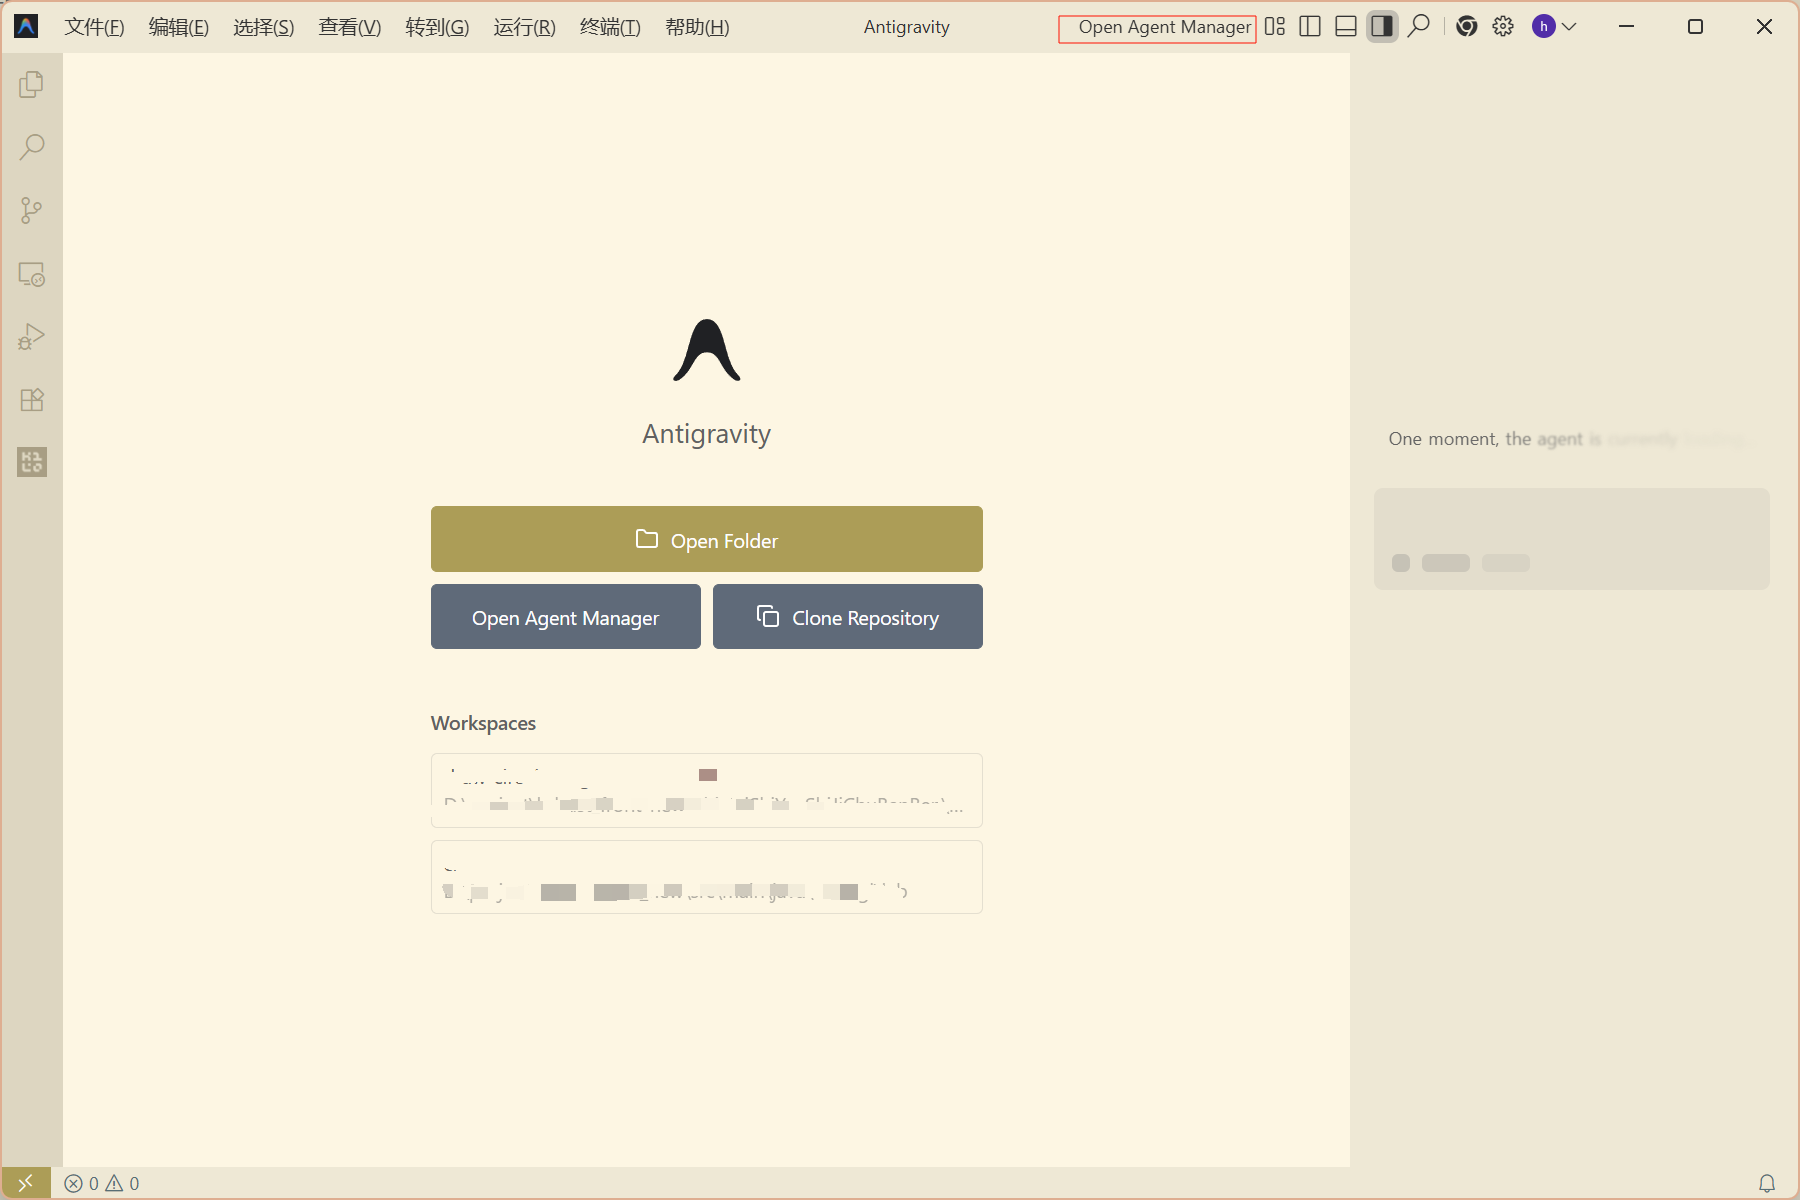The height and width of the screenshot is (1200, 1800).
Task: Open the Extensions view
Action: coord(31,400)
